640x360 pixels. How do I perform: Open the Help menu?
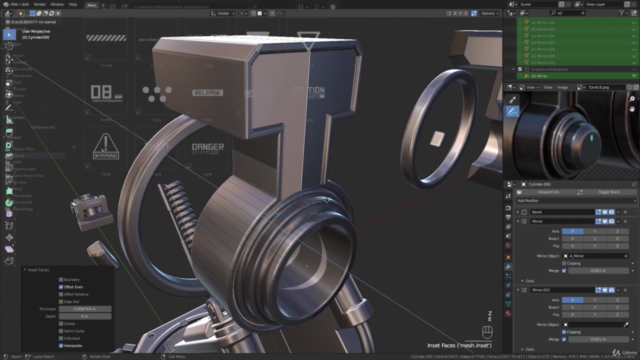pos(73,4)
